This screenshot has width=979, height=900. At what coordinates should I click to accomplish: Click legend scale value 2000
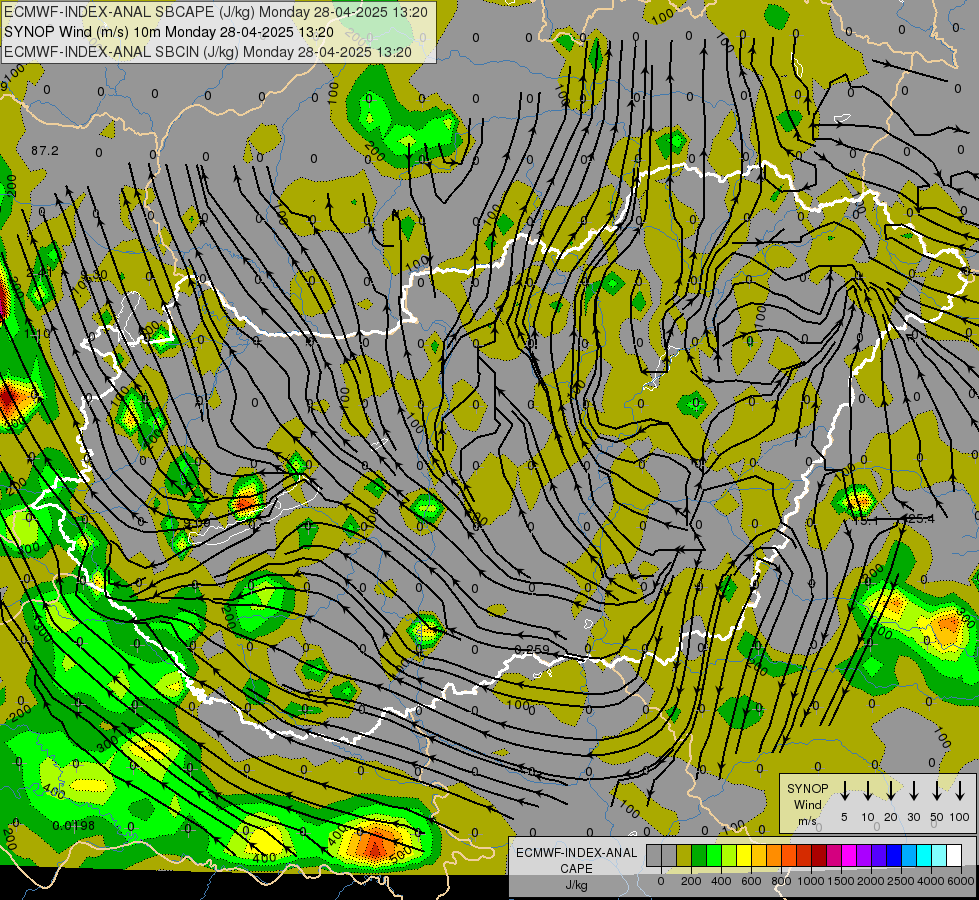click(870, 881)
